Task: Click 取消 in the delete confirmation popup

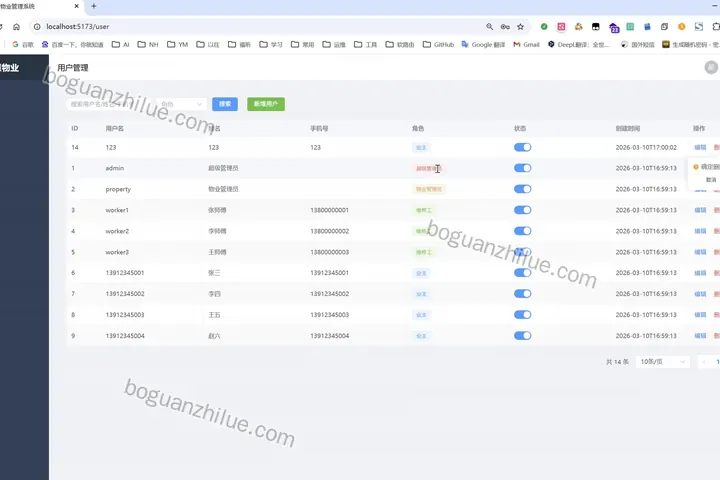Action: click(711, 180)
